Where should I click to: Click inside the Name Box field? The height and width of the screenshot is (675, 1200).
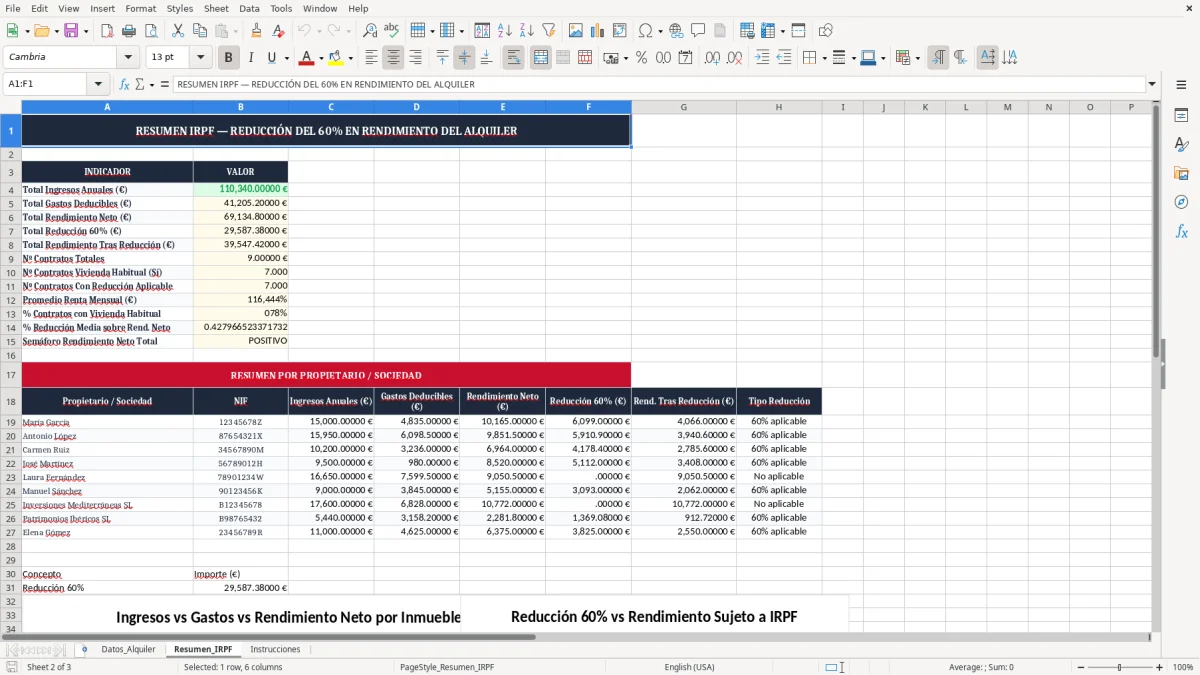(x=46, y=85)
